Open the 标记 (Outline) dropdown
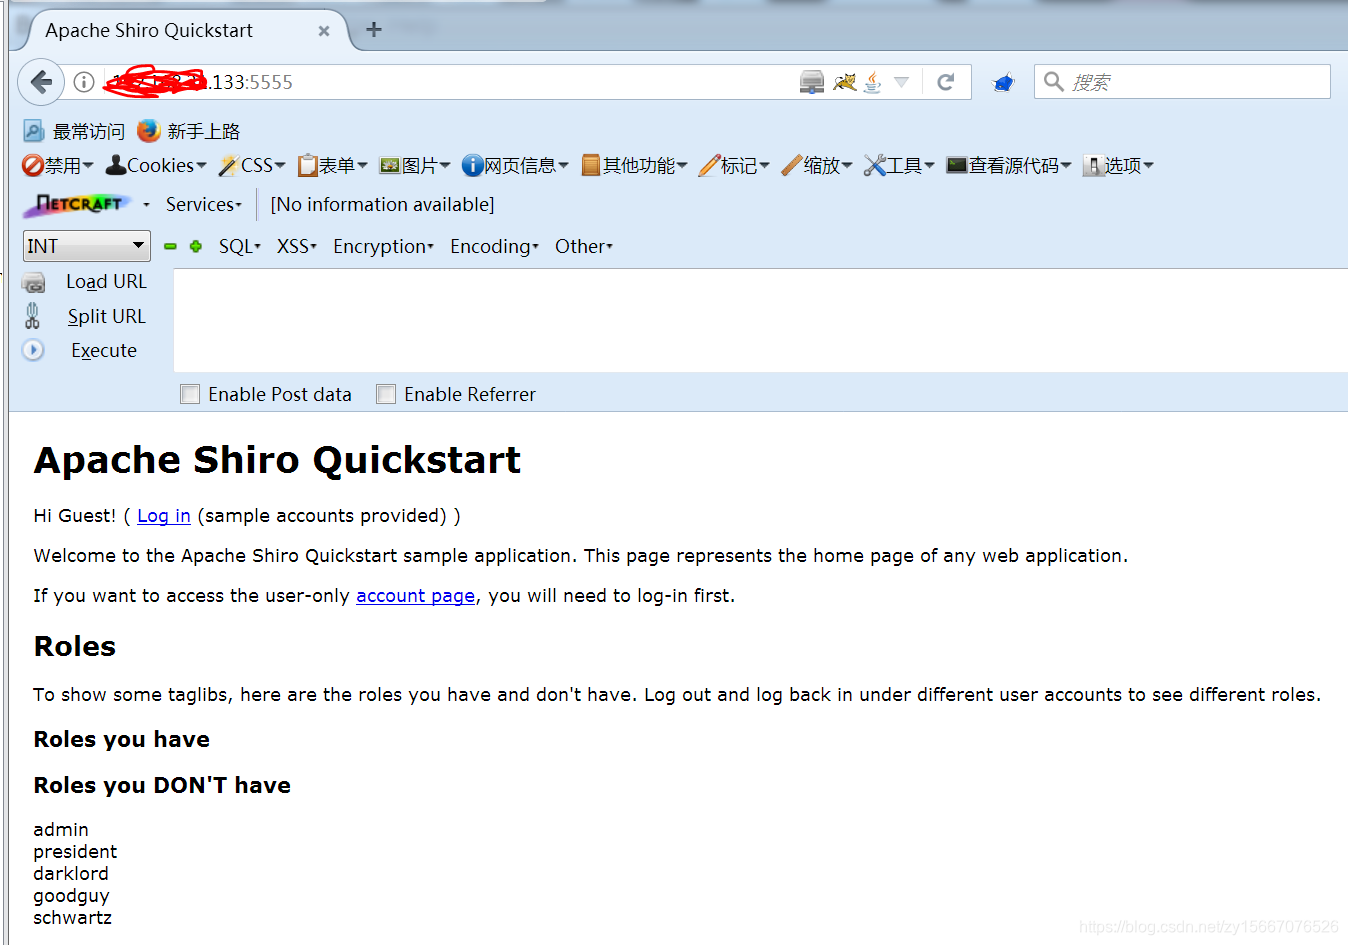The width and height of the screenshot is (1348, 945). coord(735,166)
